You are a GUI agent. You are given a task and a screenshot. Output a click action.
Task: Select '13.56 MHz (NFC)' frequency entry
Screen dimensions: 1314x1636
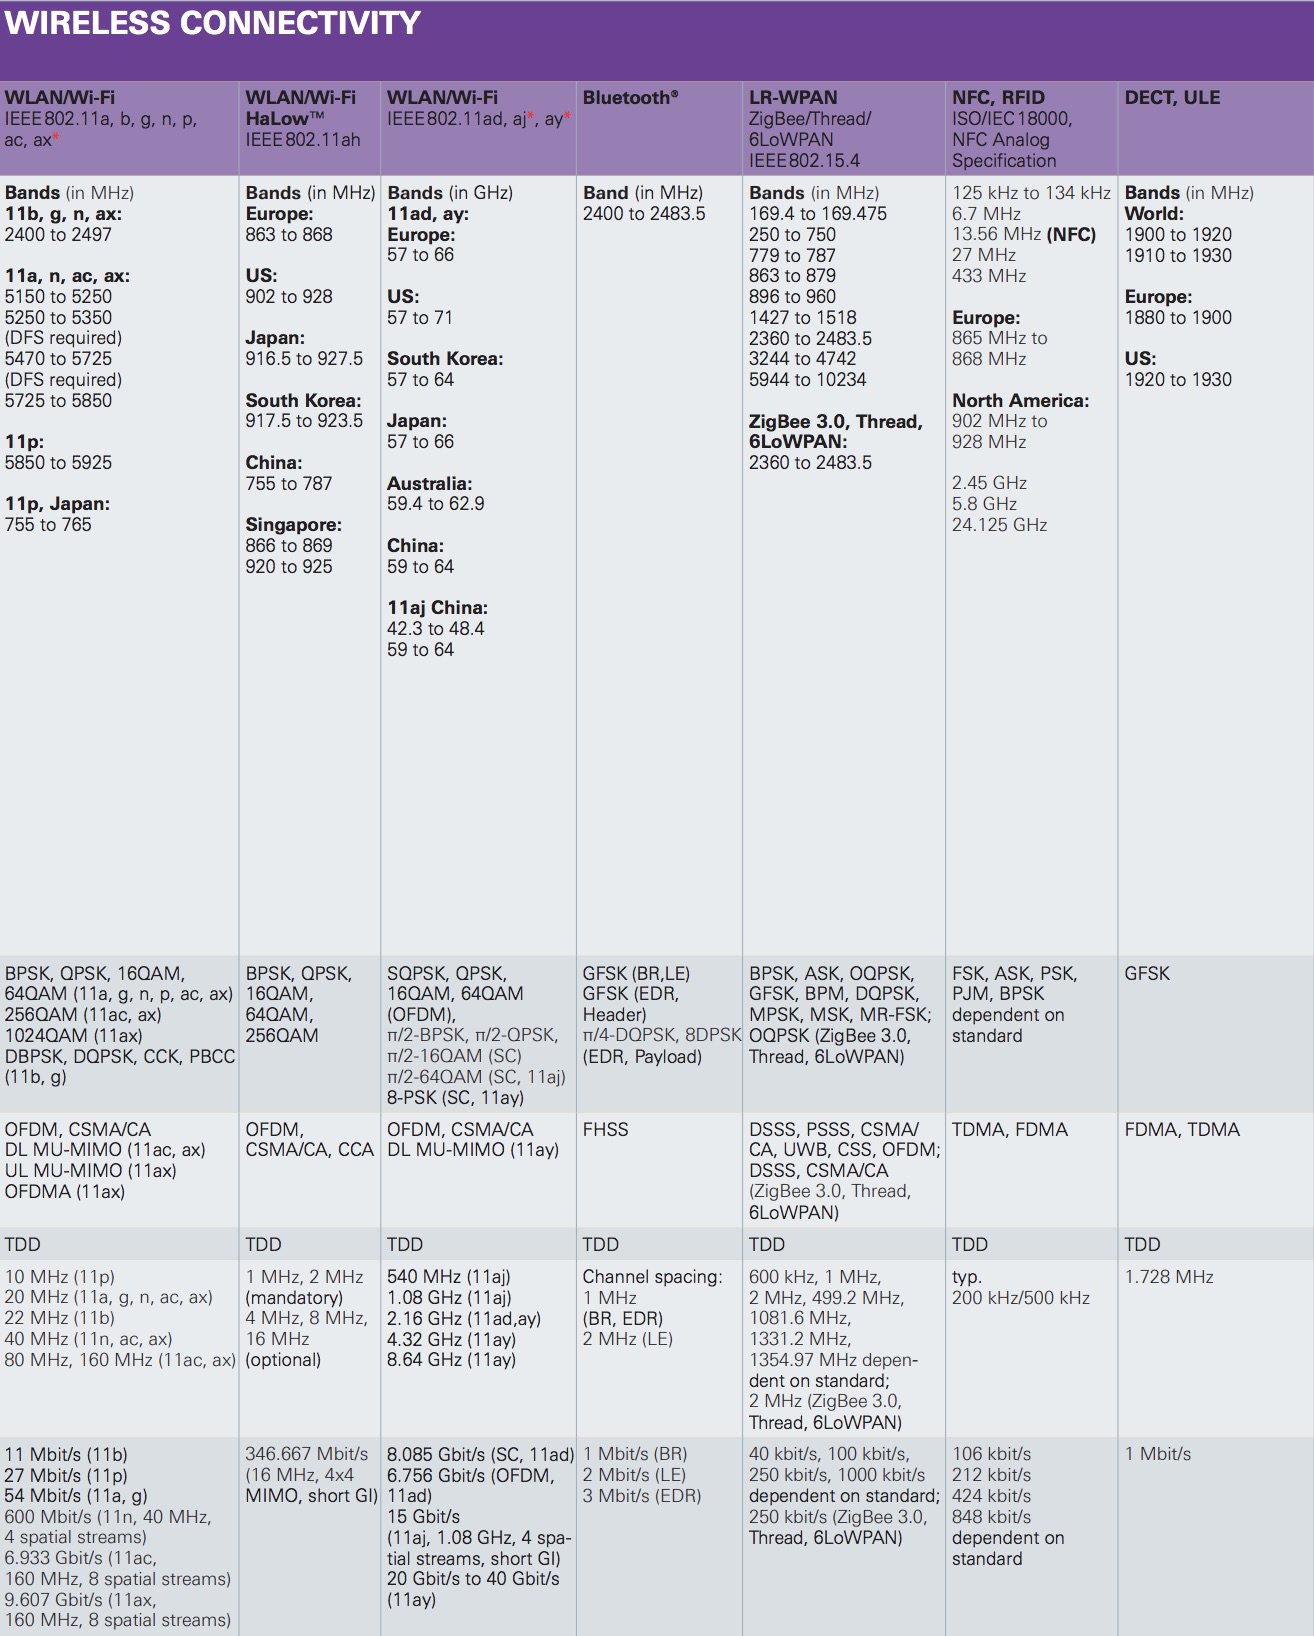tap(1024, 235)
